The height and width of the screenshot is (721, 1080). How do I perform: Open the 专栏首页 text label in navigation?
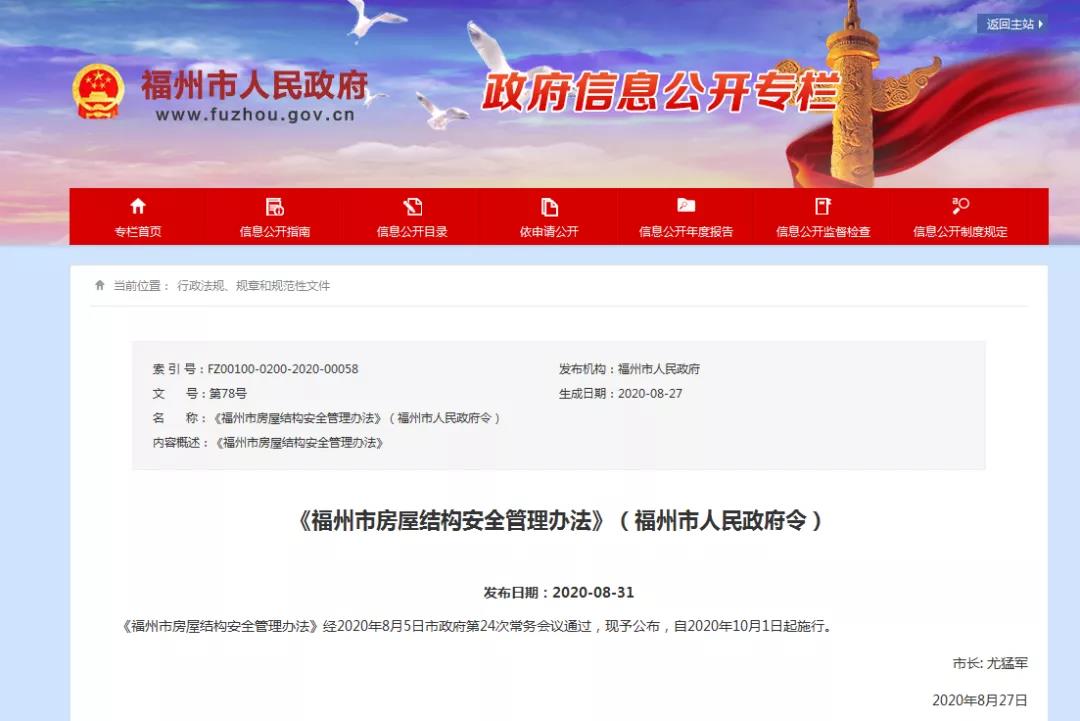pyautogui.click(x=138, y=232)
